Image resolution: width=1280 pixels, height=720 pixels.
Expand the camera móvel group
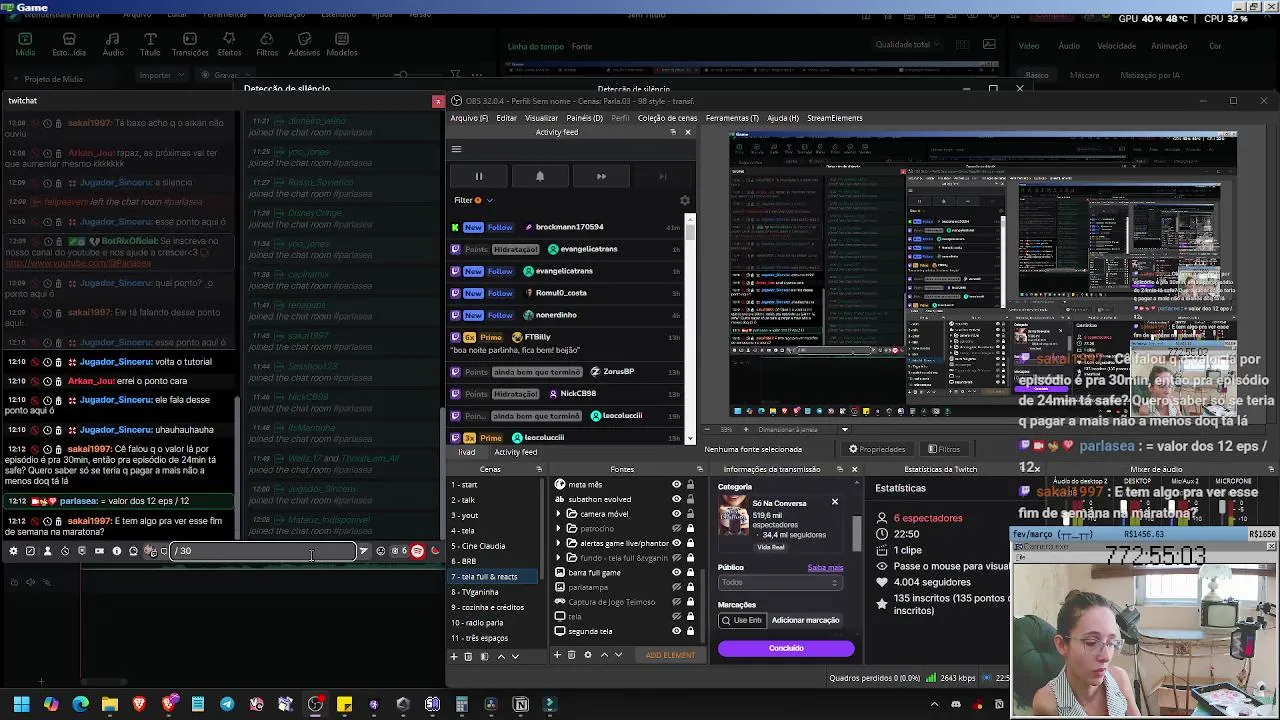coord(558,514)
